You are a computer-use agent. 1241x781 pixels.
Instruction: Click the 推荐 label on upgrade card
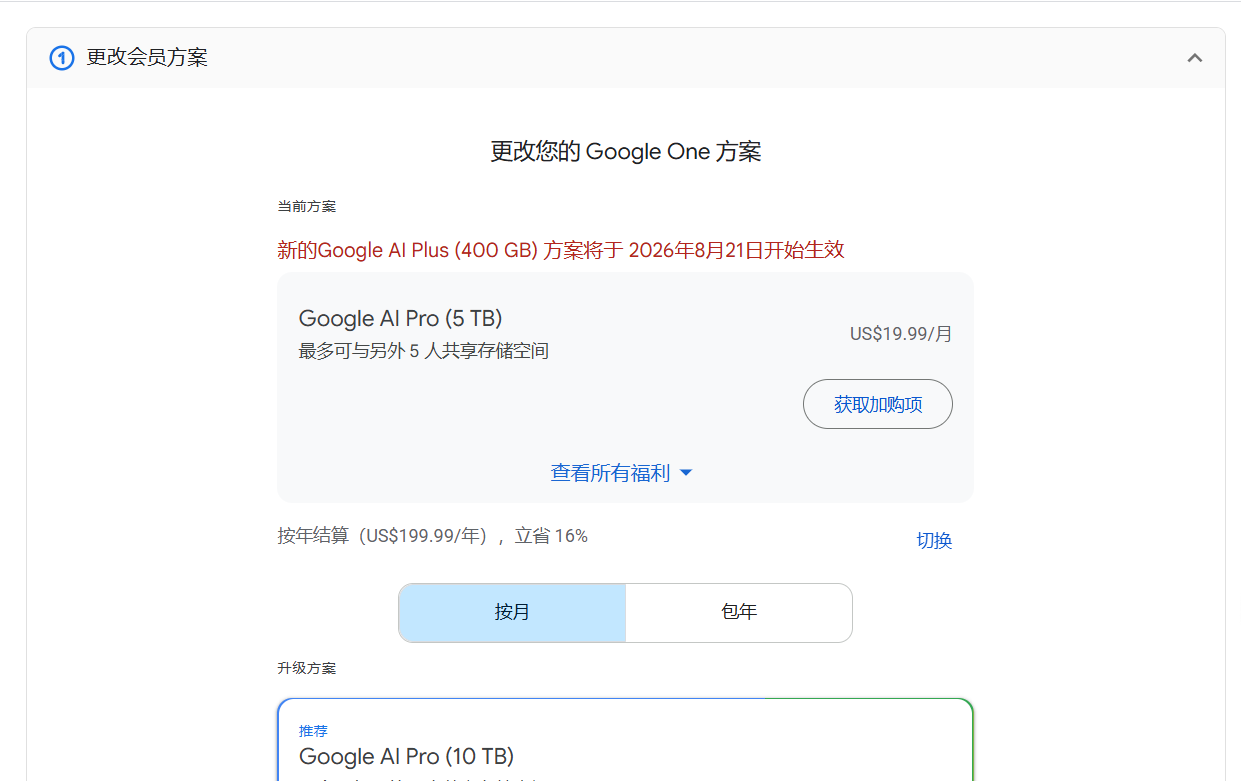coord(313,731)
